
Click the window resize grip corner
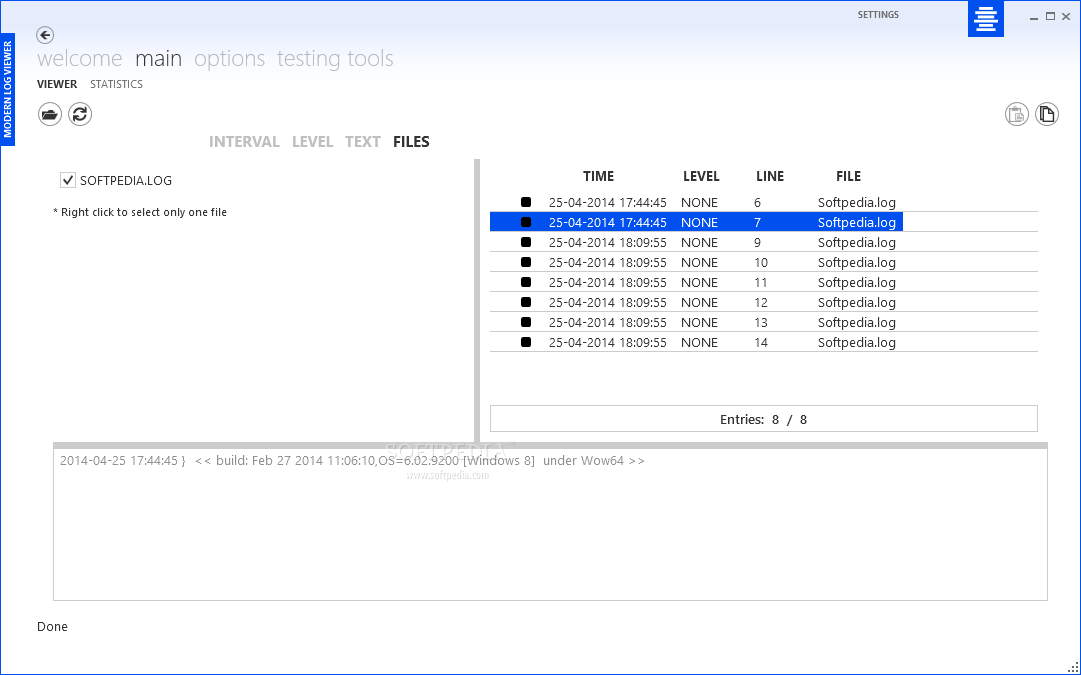[x=1073, y=667]
